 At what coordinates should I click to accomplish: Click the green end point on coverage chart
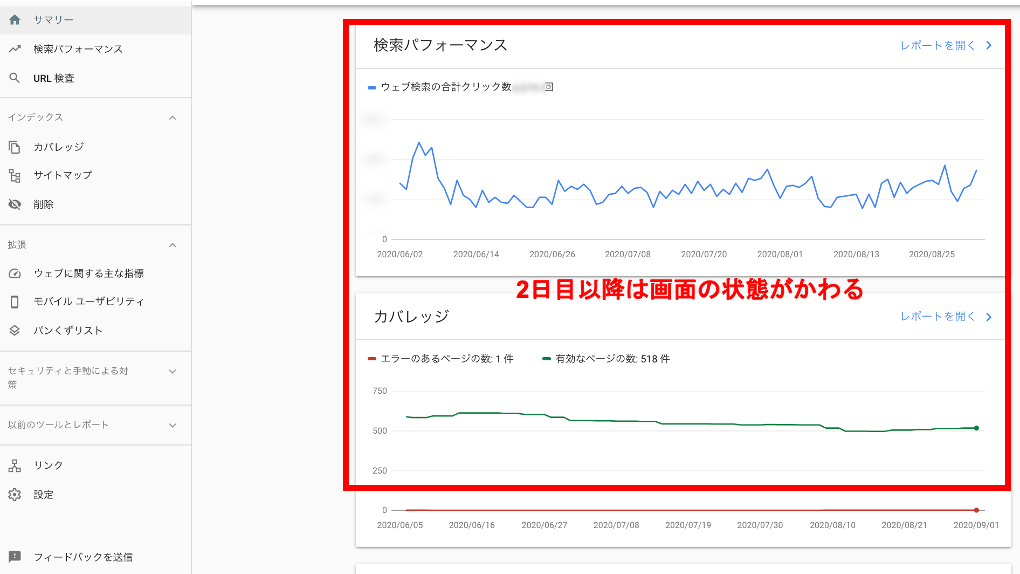[x=976, y=428]
